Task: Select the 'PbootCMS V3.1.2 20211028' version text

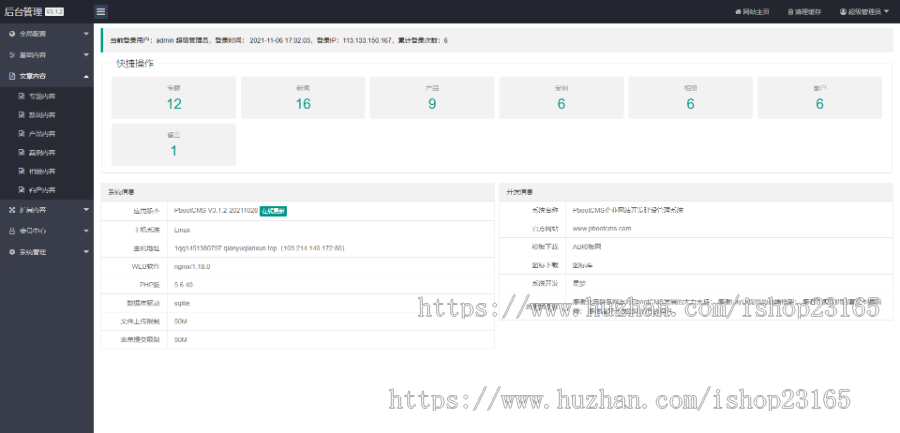Action: coord(215,211)
